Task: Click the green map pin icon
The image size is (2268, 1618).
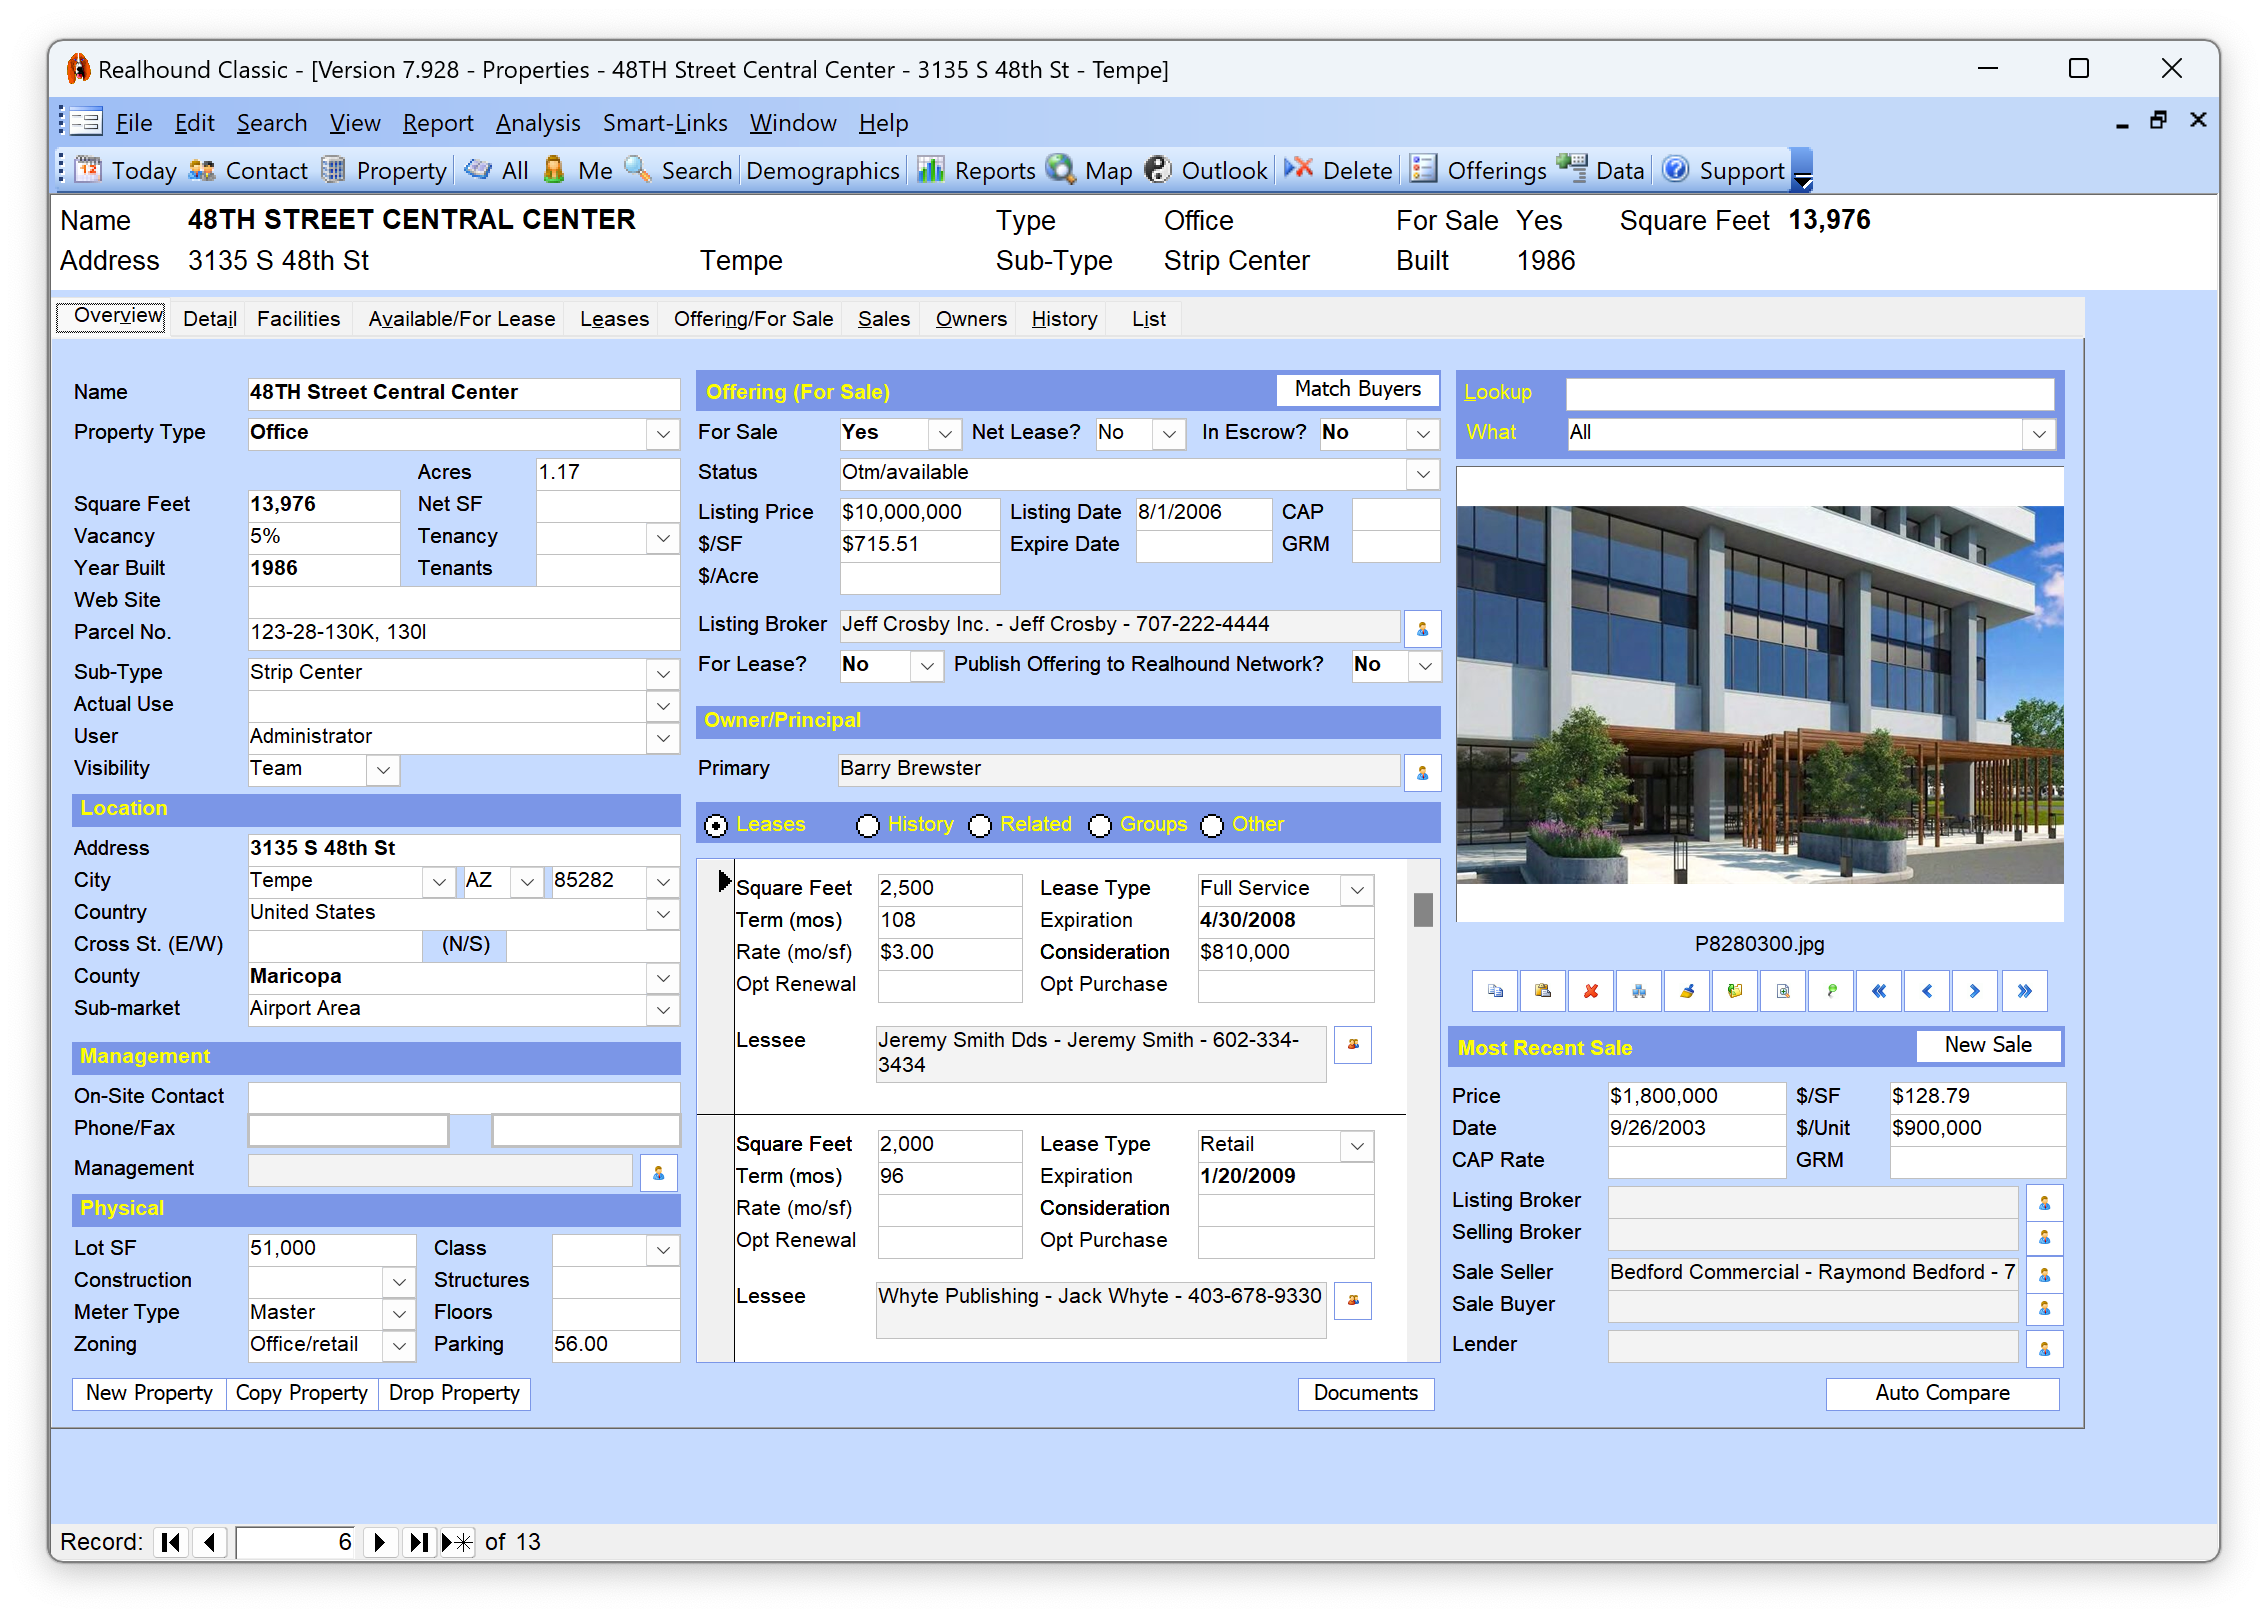Action: click(1831, 991)
